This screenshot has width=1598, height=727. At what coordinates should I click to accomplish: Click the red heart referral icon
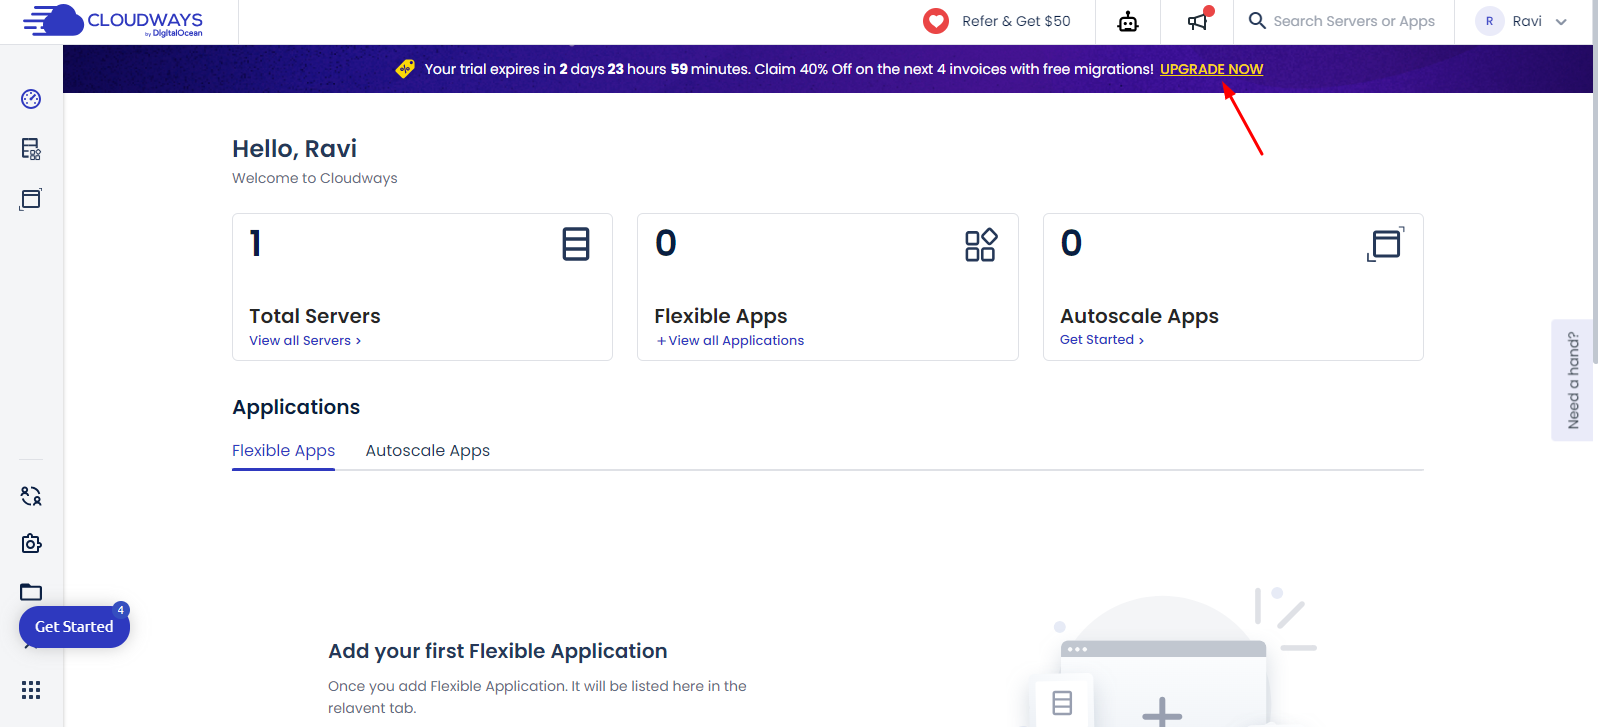(936, 21)
